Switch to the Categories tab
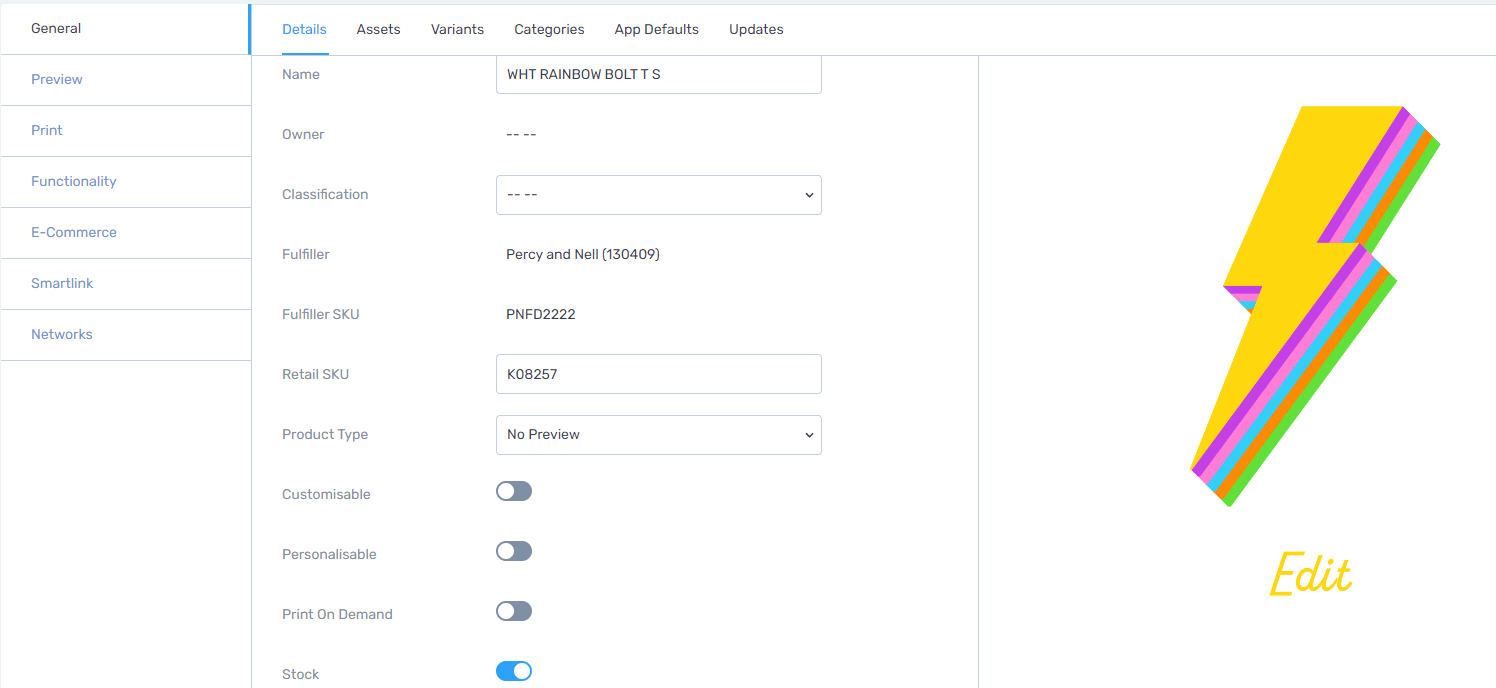1496x688 pixels. click(x=549, y=30)
